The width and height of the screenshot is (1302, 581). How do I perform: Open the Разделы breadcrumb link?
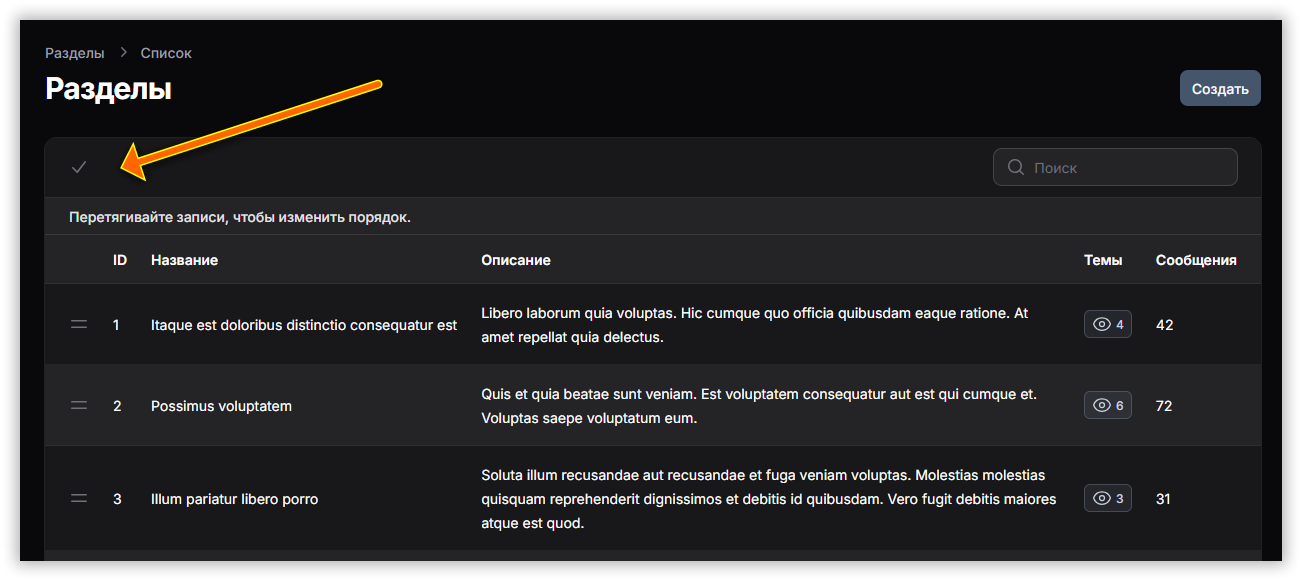click(75, 53)
